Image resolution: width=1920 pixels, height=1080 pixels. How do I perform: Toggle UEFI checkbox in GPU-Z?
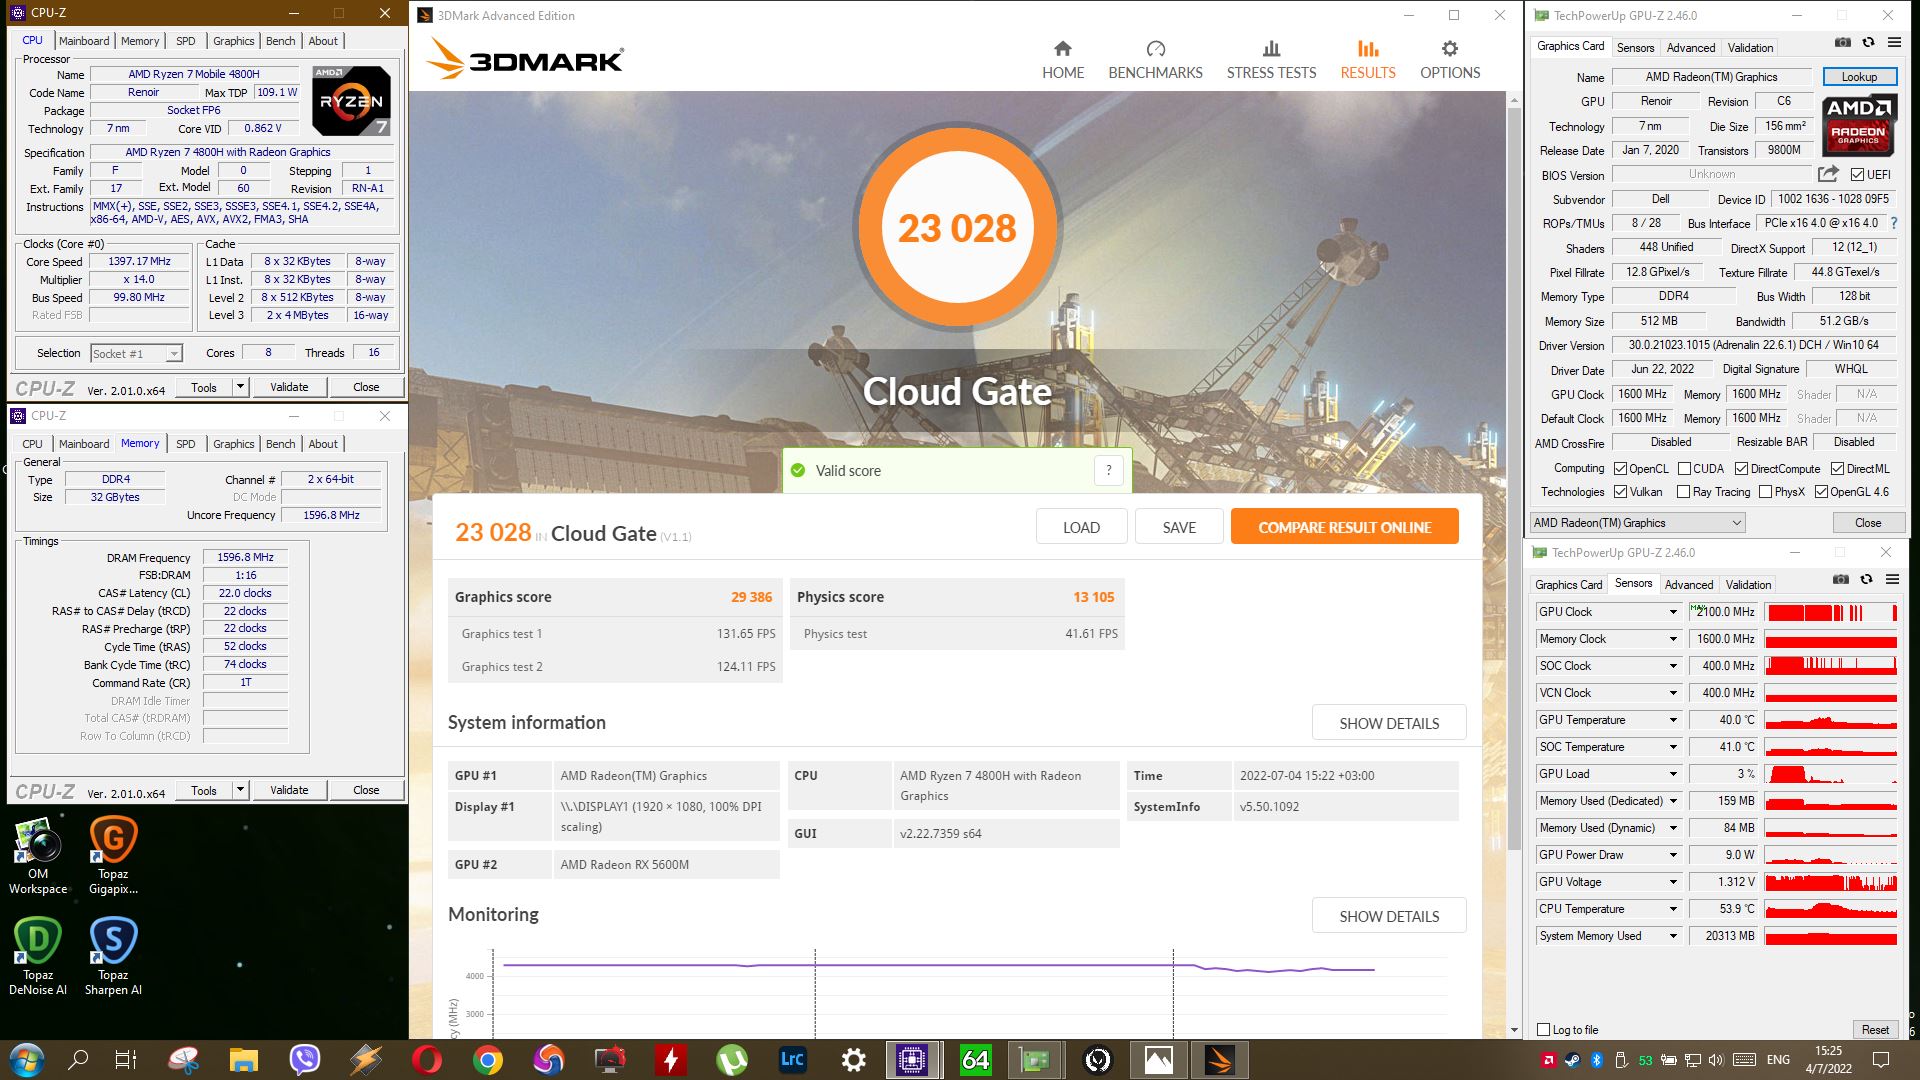[x=1857, y=175]
